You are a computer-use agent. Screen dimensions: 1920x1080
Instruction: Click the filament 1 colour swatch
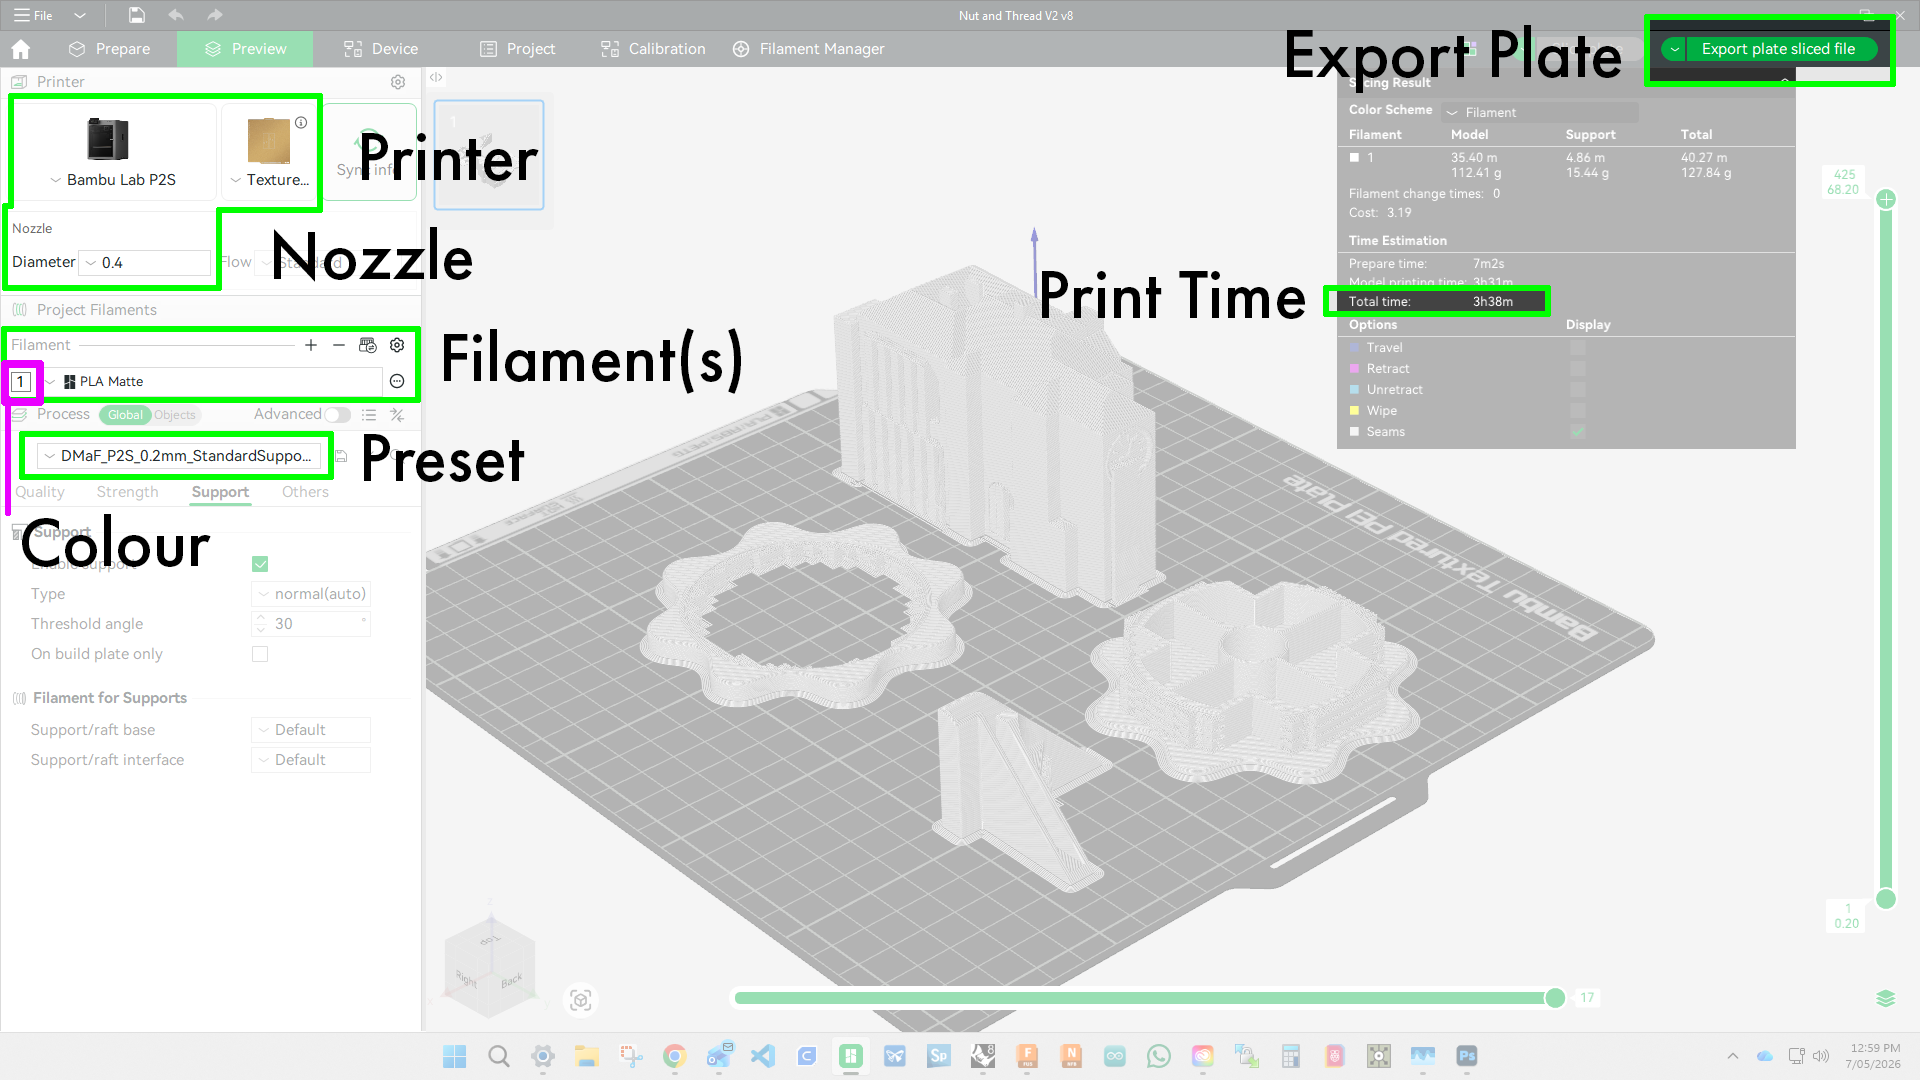(x=21, y=382)
